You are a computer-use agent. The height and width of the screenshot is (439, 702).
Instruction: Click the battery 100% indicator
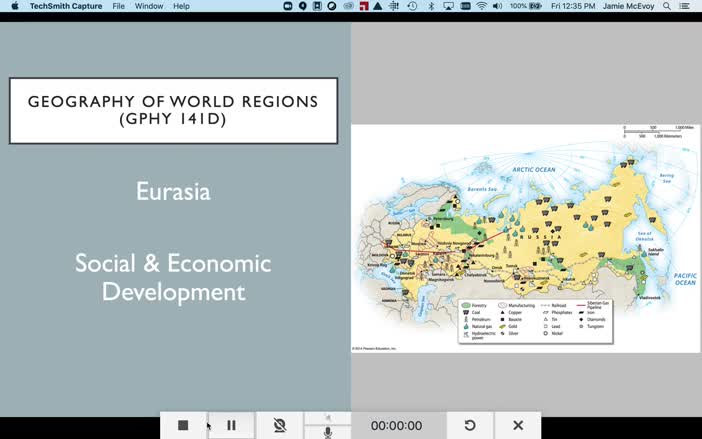(526, 6)
